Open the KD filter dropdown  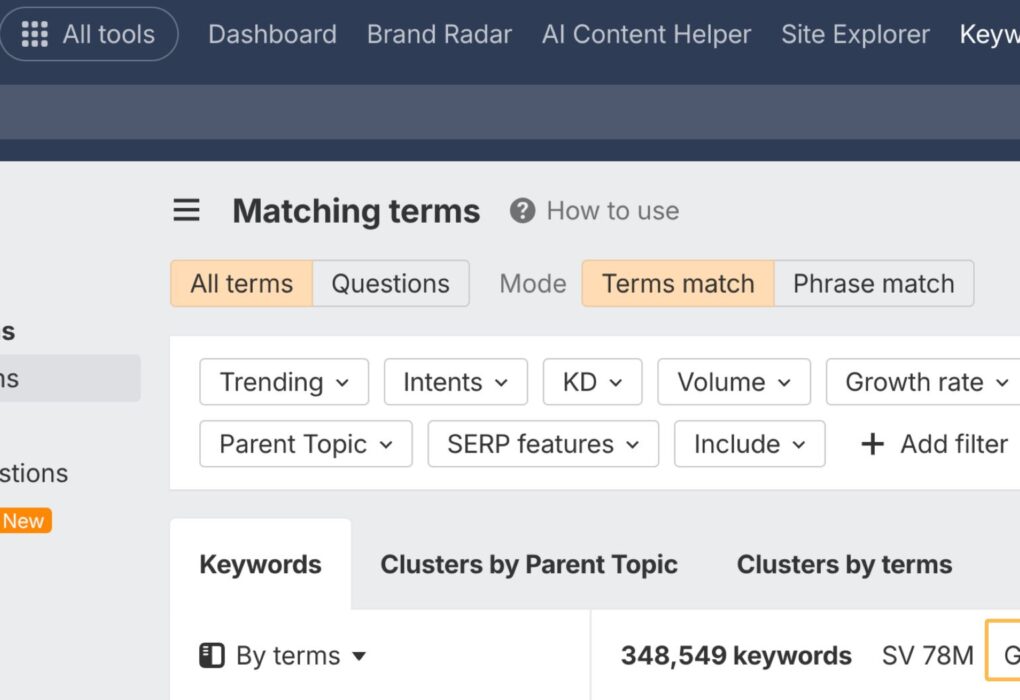click(592, 382)
